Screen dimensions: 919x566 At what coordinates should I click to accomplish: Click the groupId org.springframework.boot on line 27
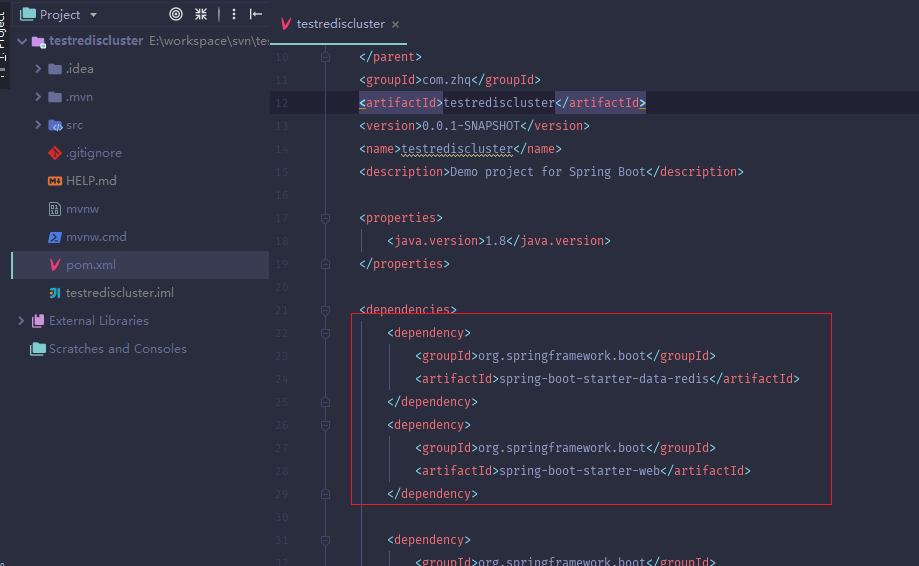(561, 448)
